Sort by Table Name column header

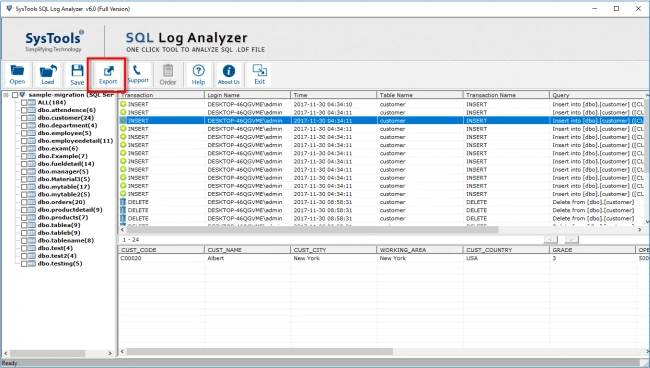[420, 95]
